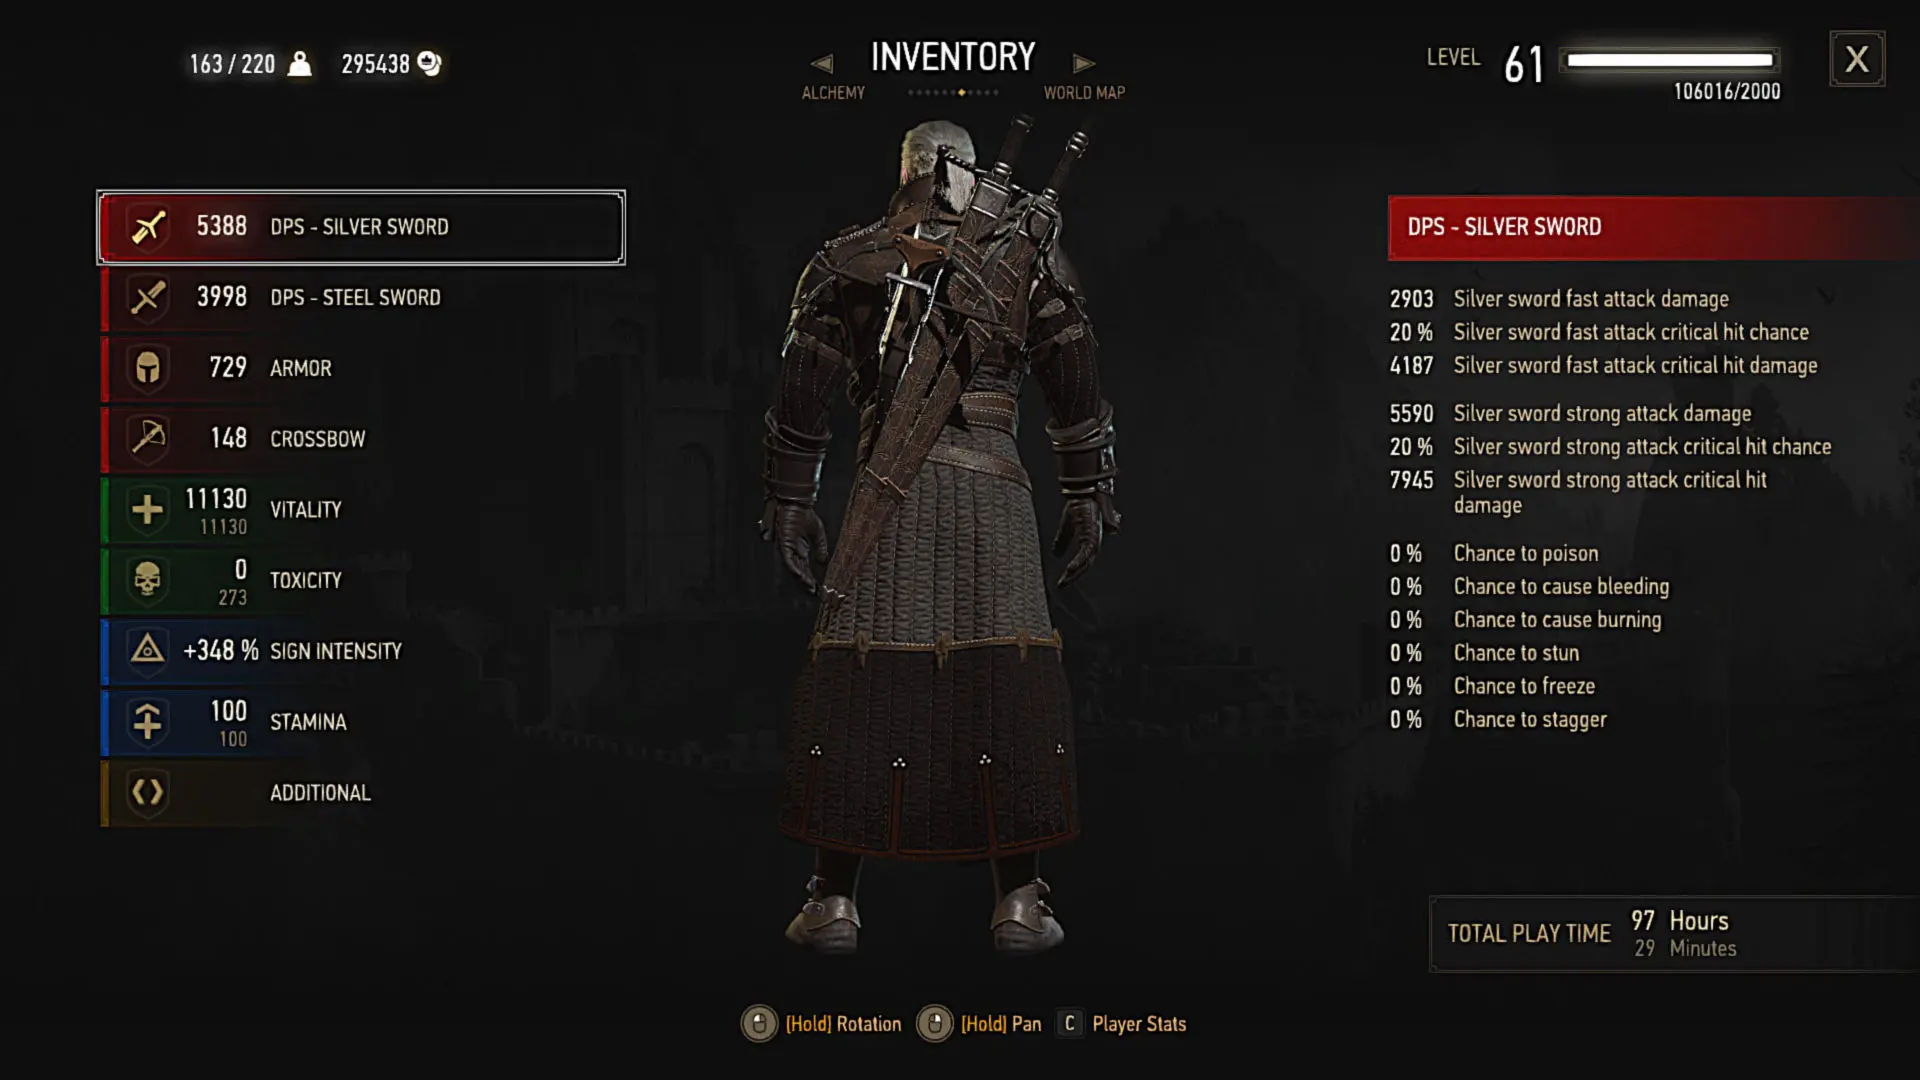
Task: Go to previous menu via left arrow
Action: click(822, 64)
